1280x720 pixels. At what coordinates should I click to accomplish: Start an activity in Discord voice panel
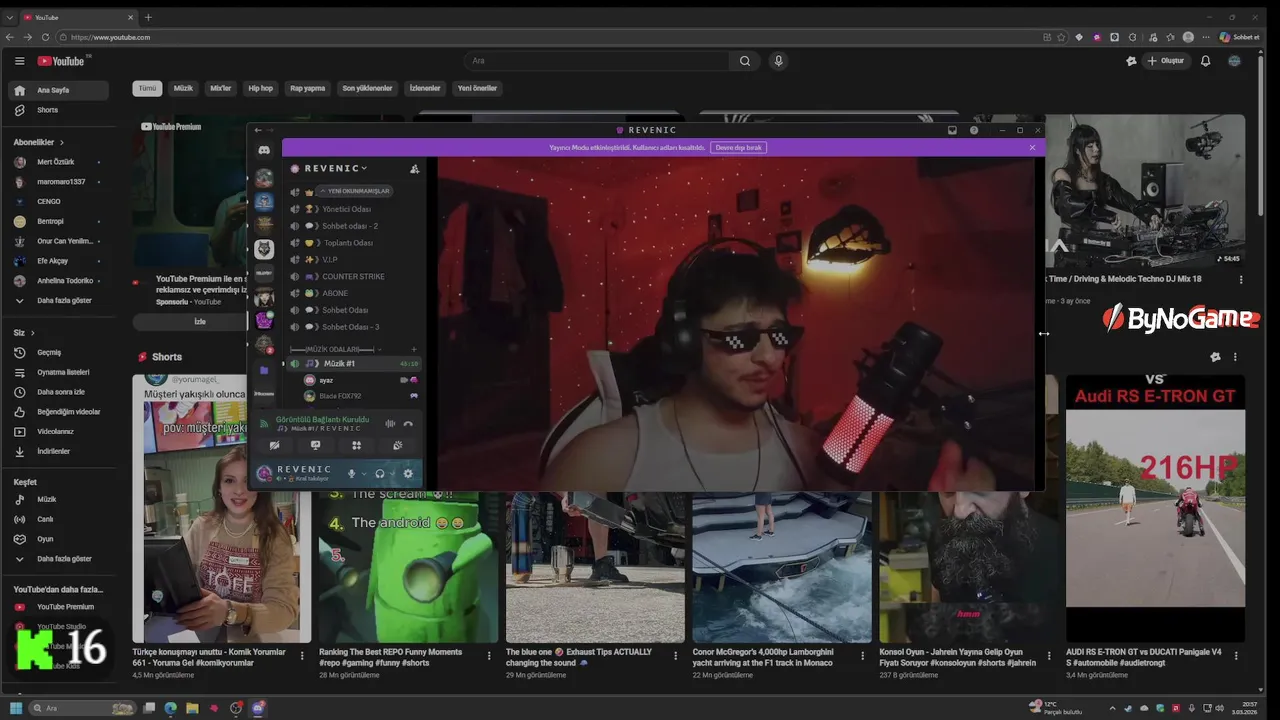[356, 445]
